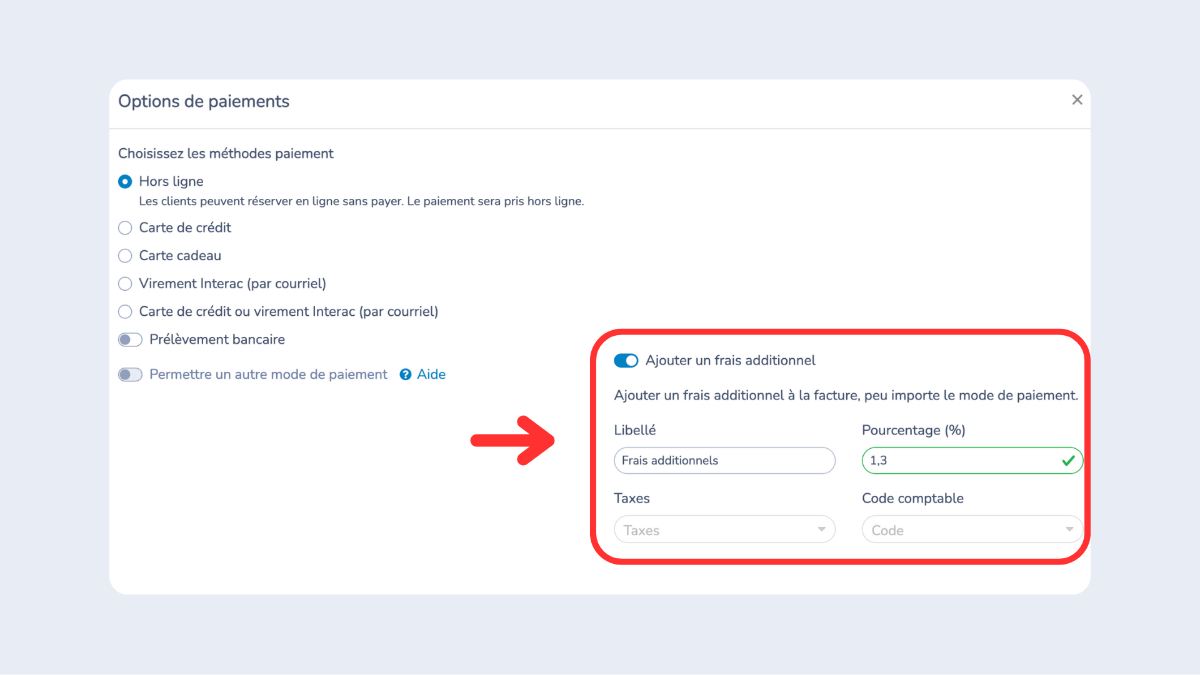The height and width of the screenshot is (675, 1200).
Task: Click the Taxes label above the dropdown
Action: pos(632,499)
